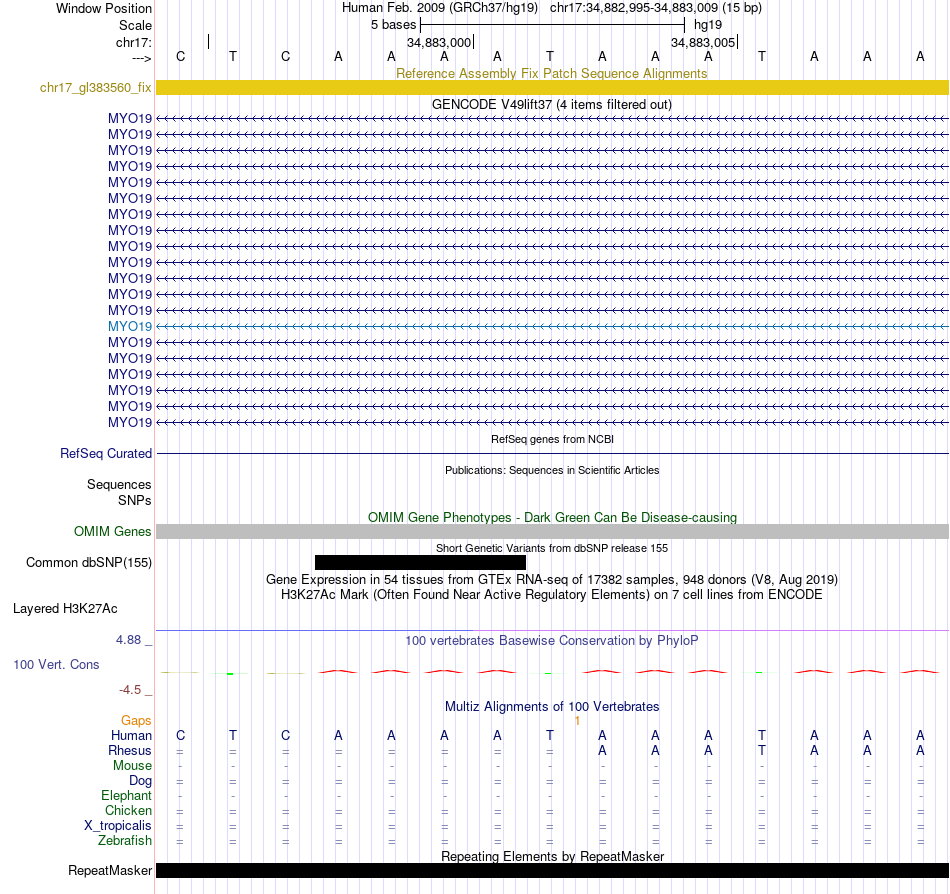Click the SNPs track label
The height and width of the screenshot is (894, 950).
(x=135, y=500)
